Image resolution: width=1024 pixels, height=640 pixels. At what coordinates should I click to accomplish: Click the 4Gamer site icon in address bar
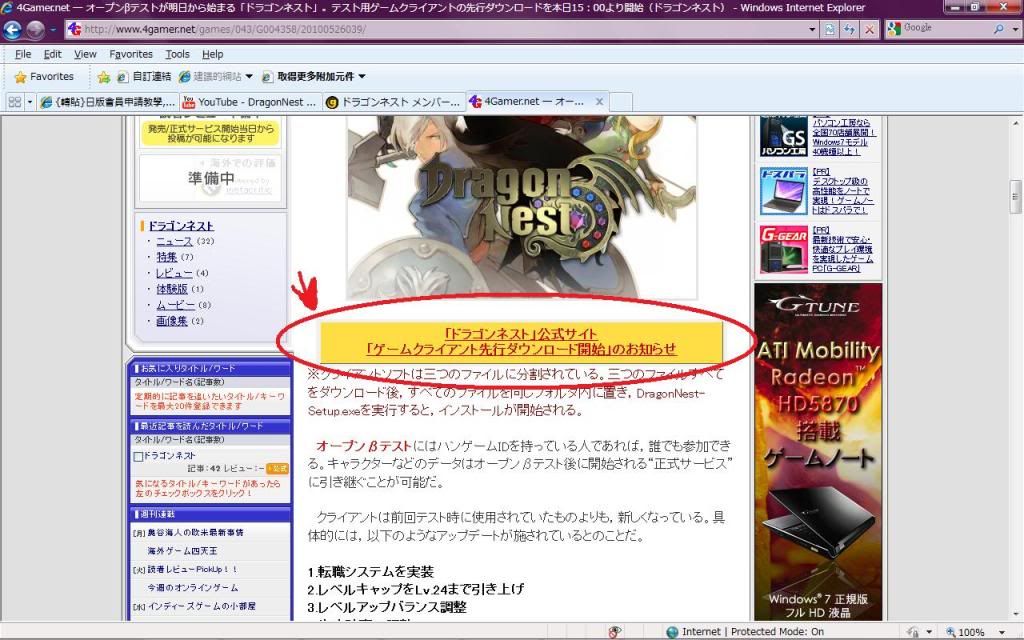coord(74,29)
